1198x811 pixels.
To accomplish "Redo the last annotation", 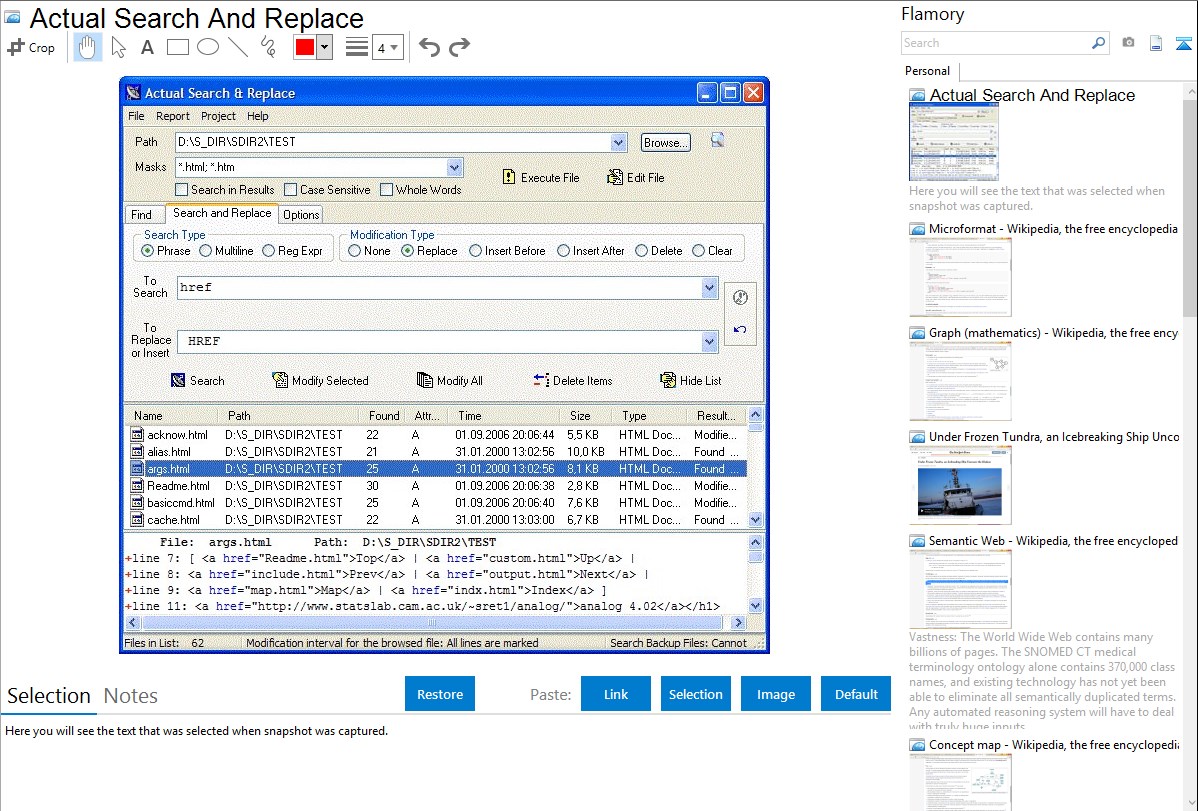I will click(x=459, y=47).
